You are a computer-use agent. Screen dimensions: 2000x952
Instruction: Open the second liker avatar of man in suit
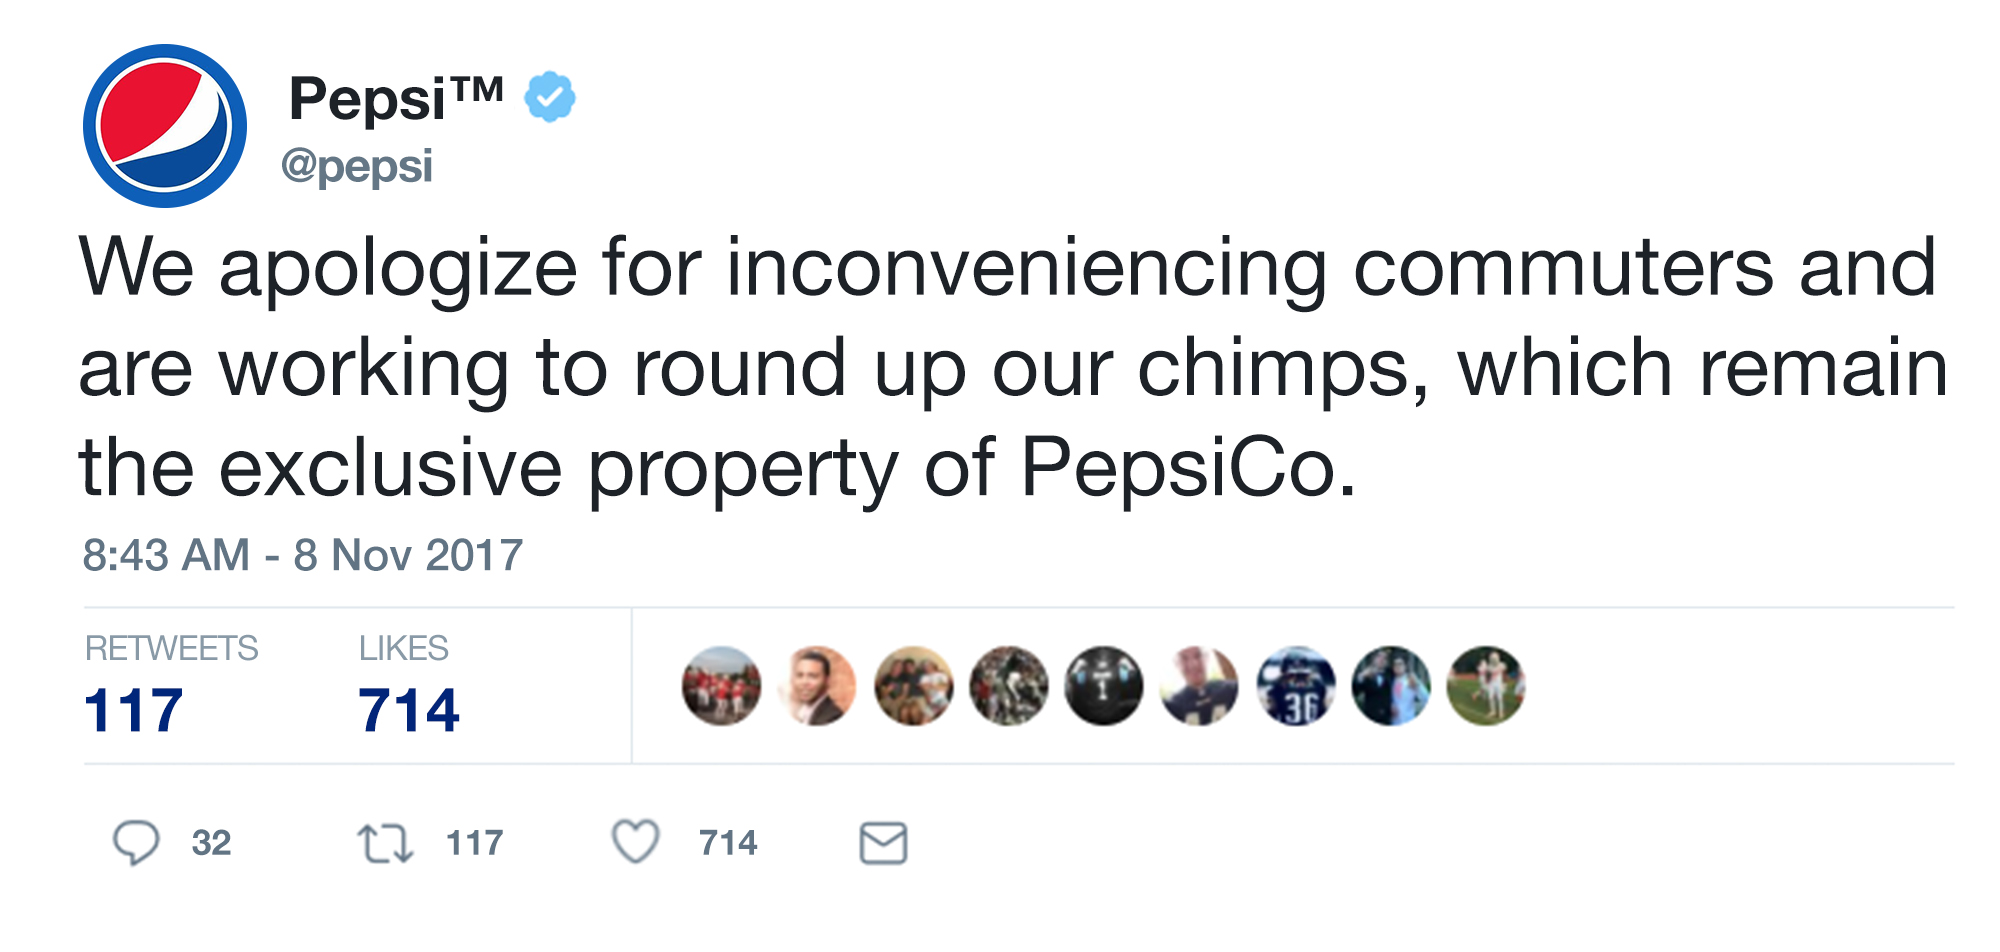[x=817, y=686]
